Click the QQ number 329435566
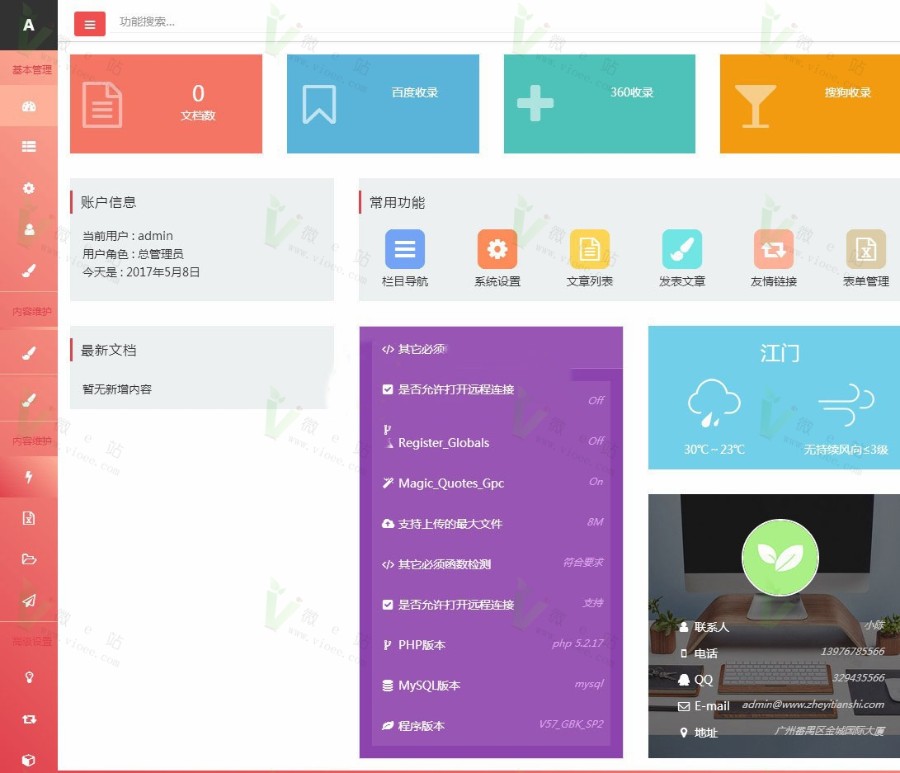The height and width of the screenshot is (773, 900). coord(859,678)
